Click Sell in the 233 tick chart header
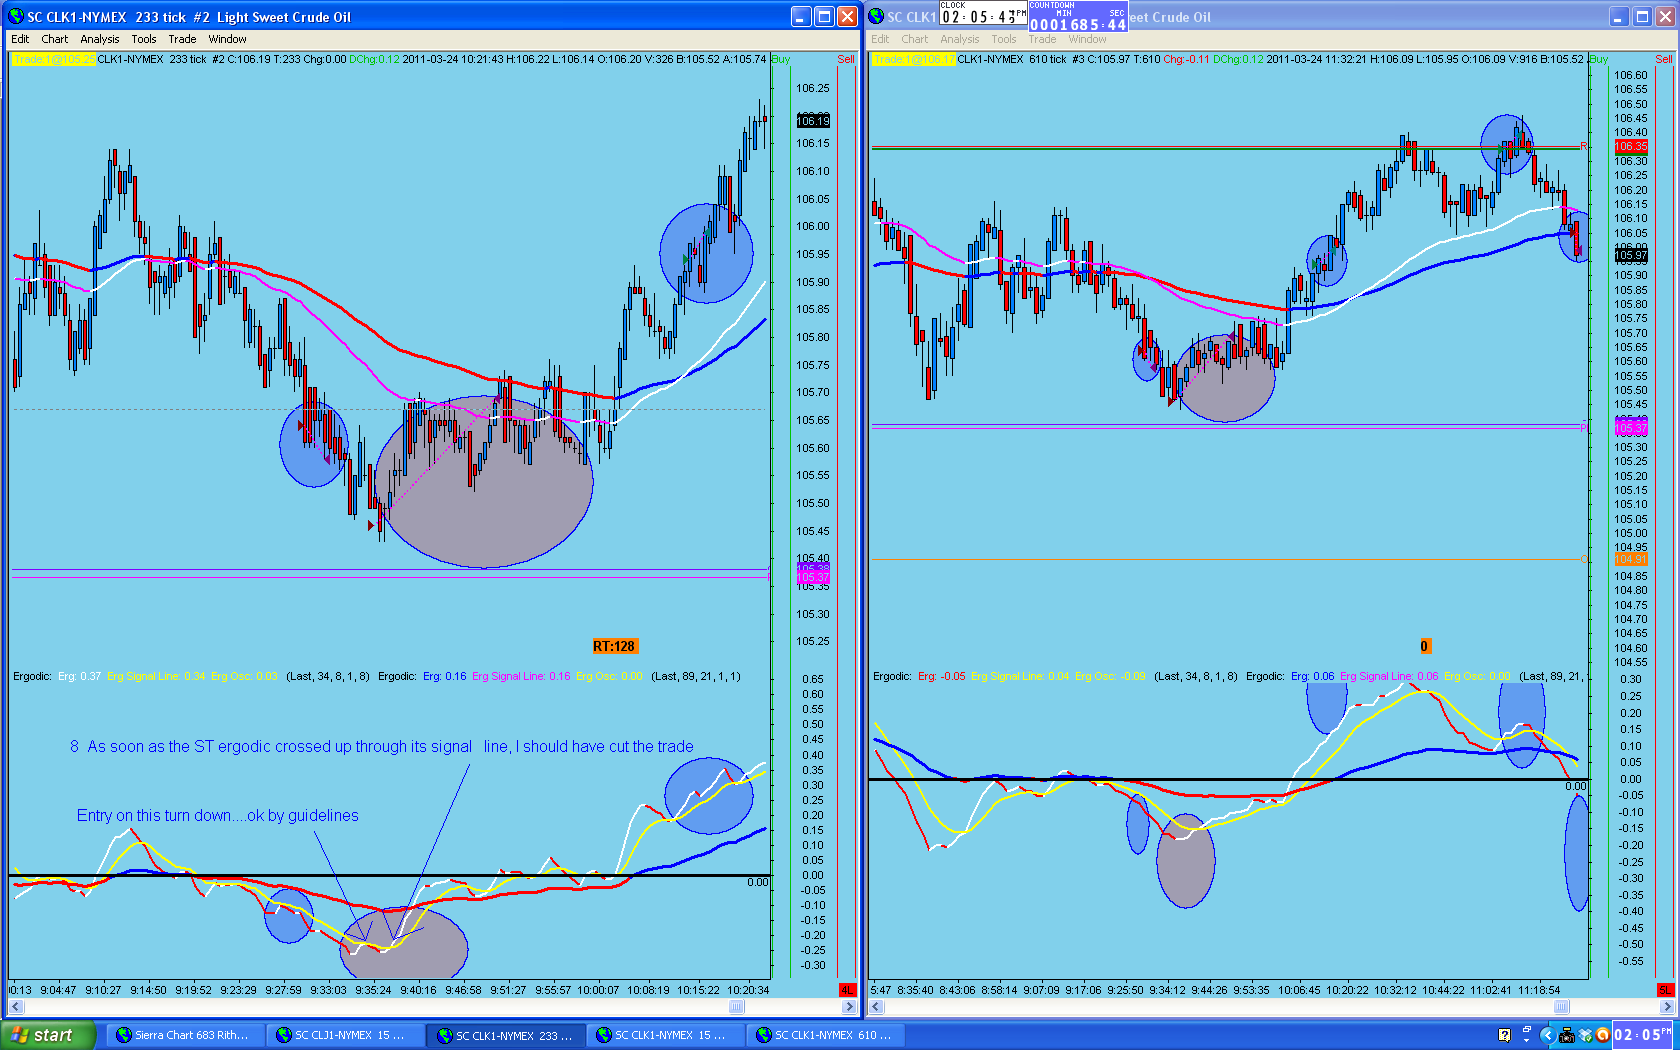Image resolution: width=1680 pixels, height=1050 pixels. 846,59
